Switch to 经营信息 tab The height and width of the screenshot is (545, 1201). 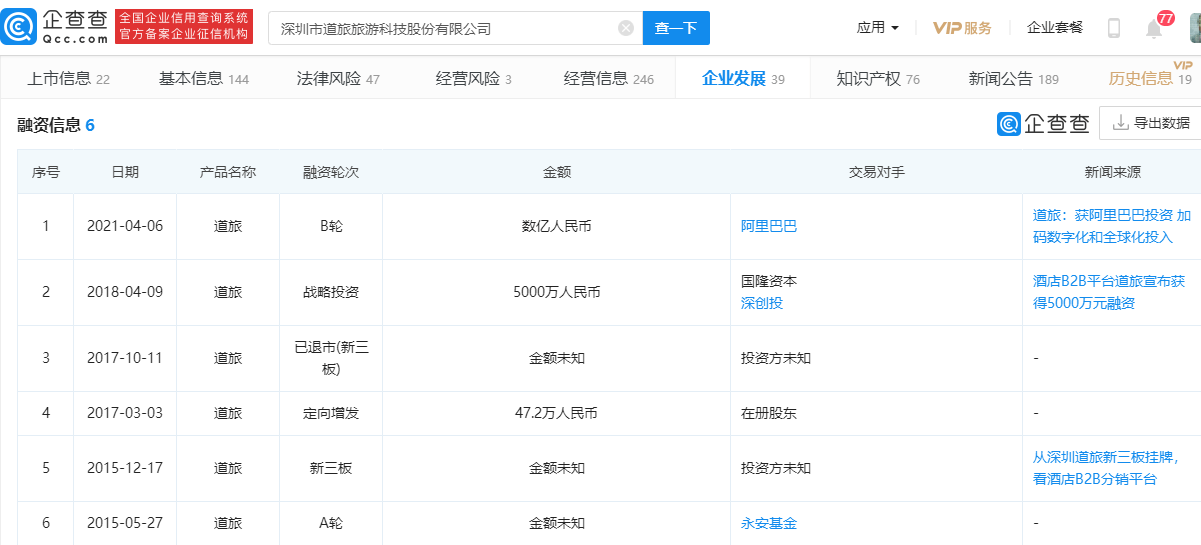tap(609, 79)
